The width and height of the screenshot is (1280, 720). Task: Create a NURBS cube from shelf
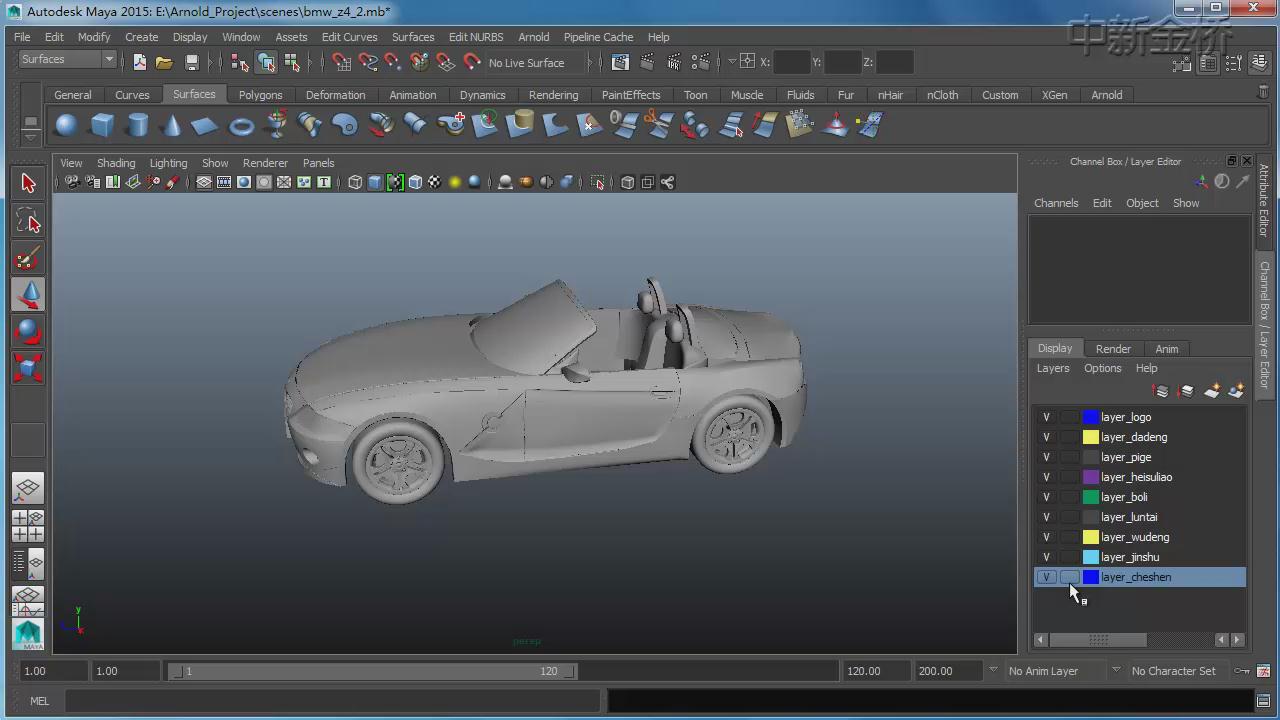(x=102, y=125)
